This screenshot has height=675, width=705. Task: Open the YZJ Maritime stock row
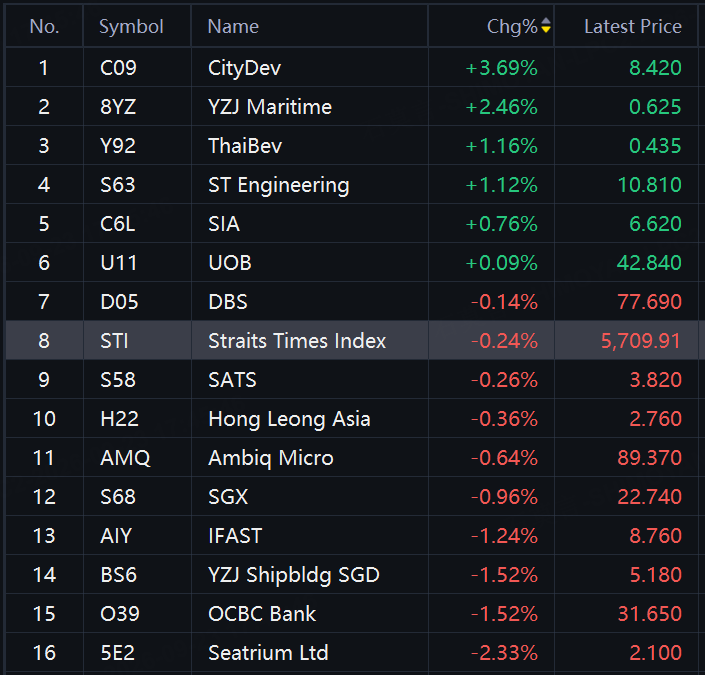tap(352, 107)
